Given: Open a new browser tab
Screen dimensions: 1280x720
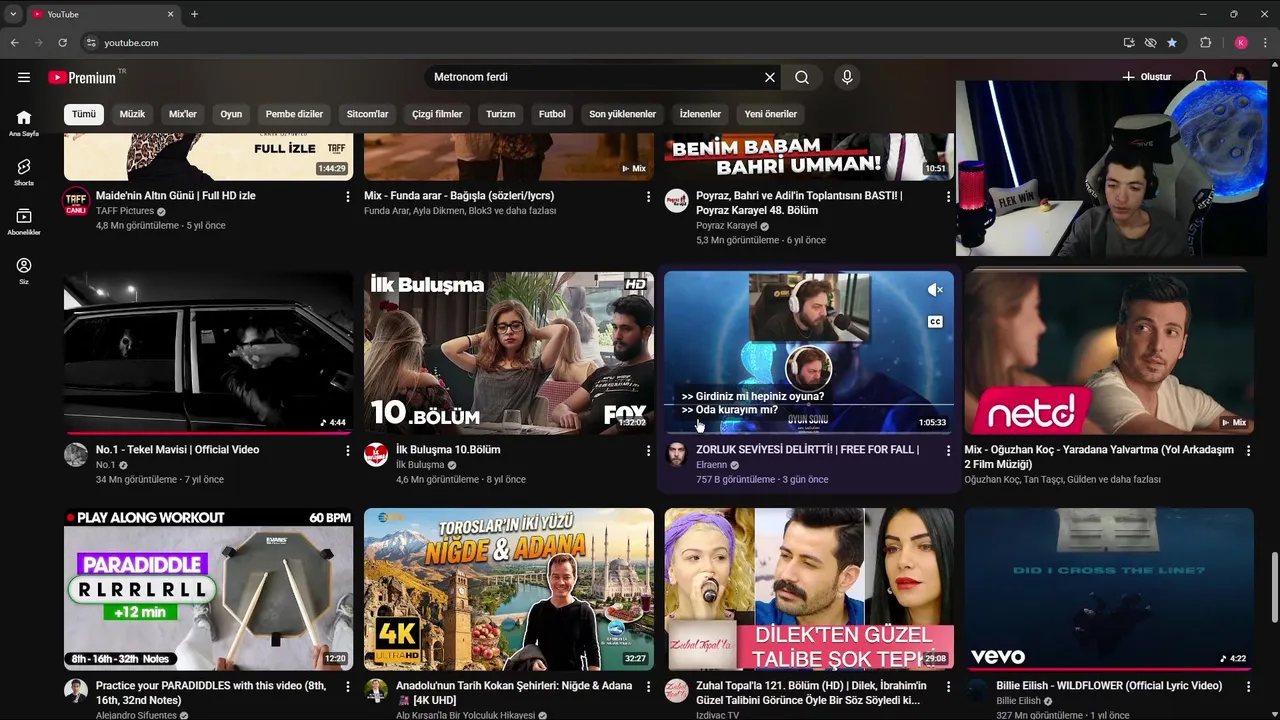Looking at the screenshot, I should tap(194, 14).
